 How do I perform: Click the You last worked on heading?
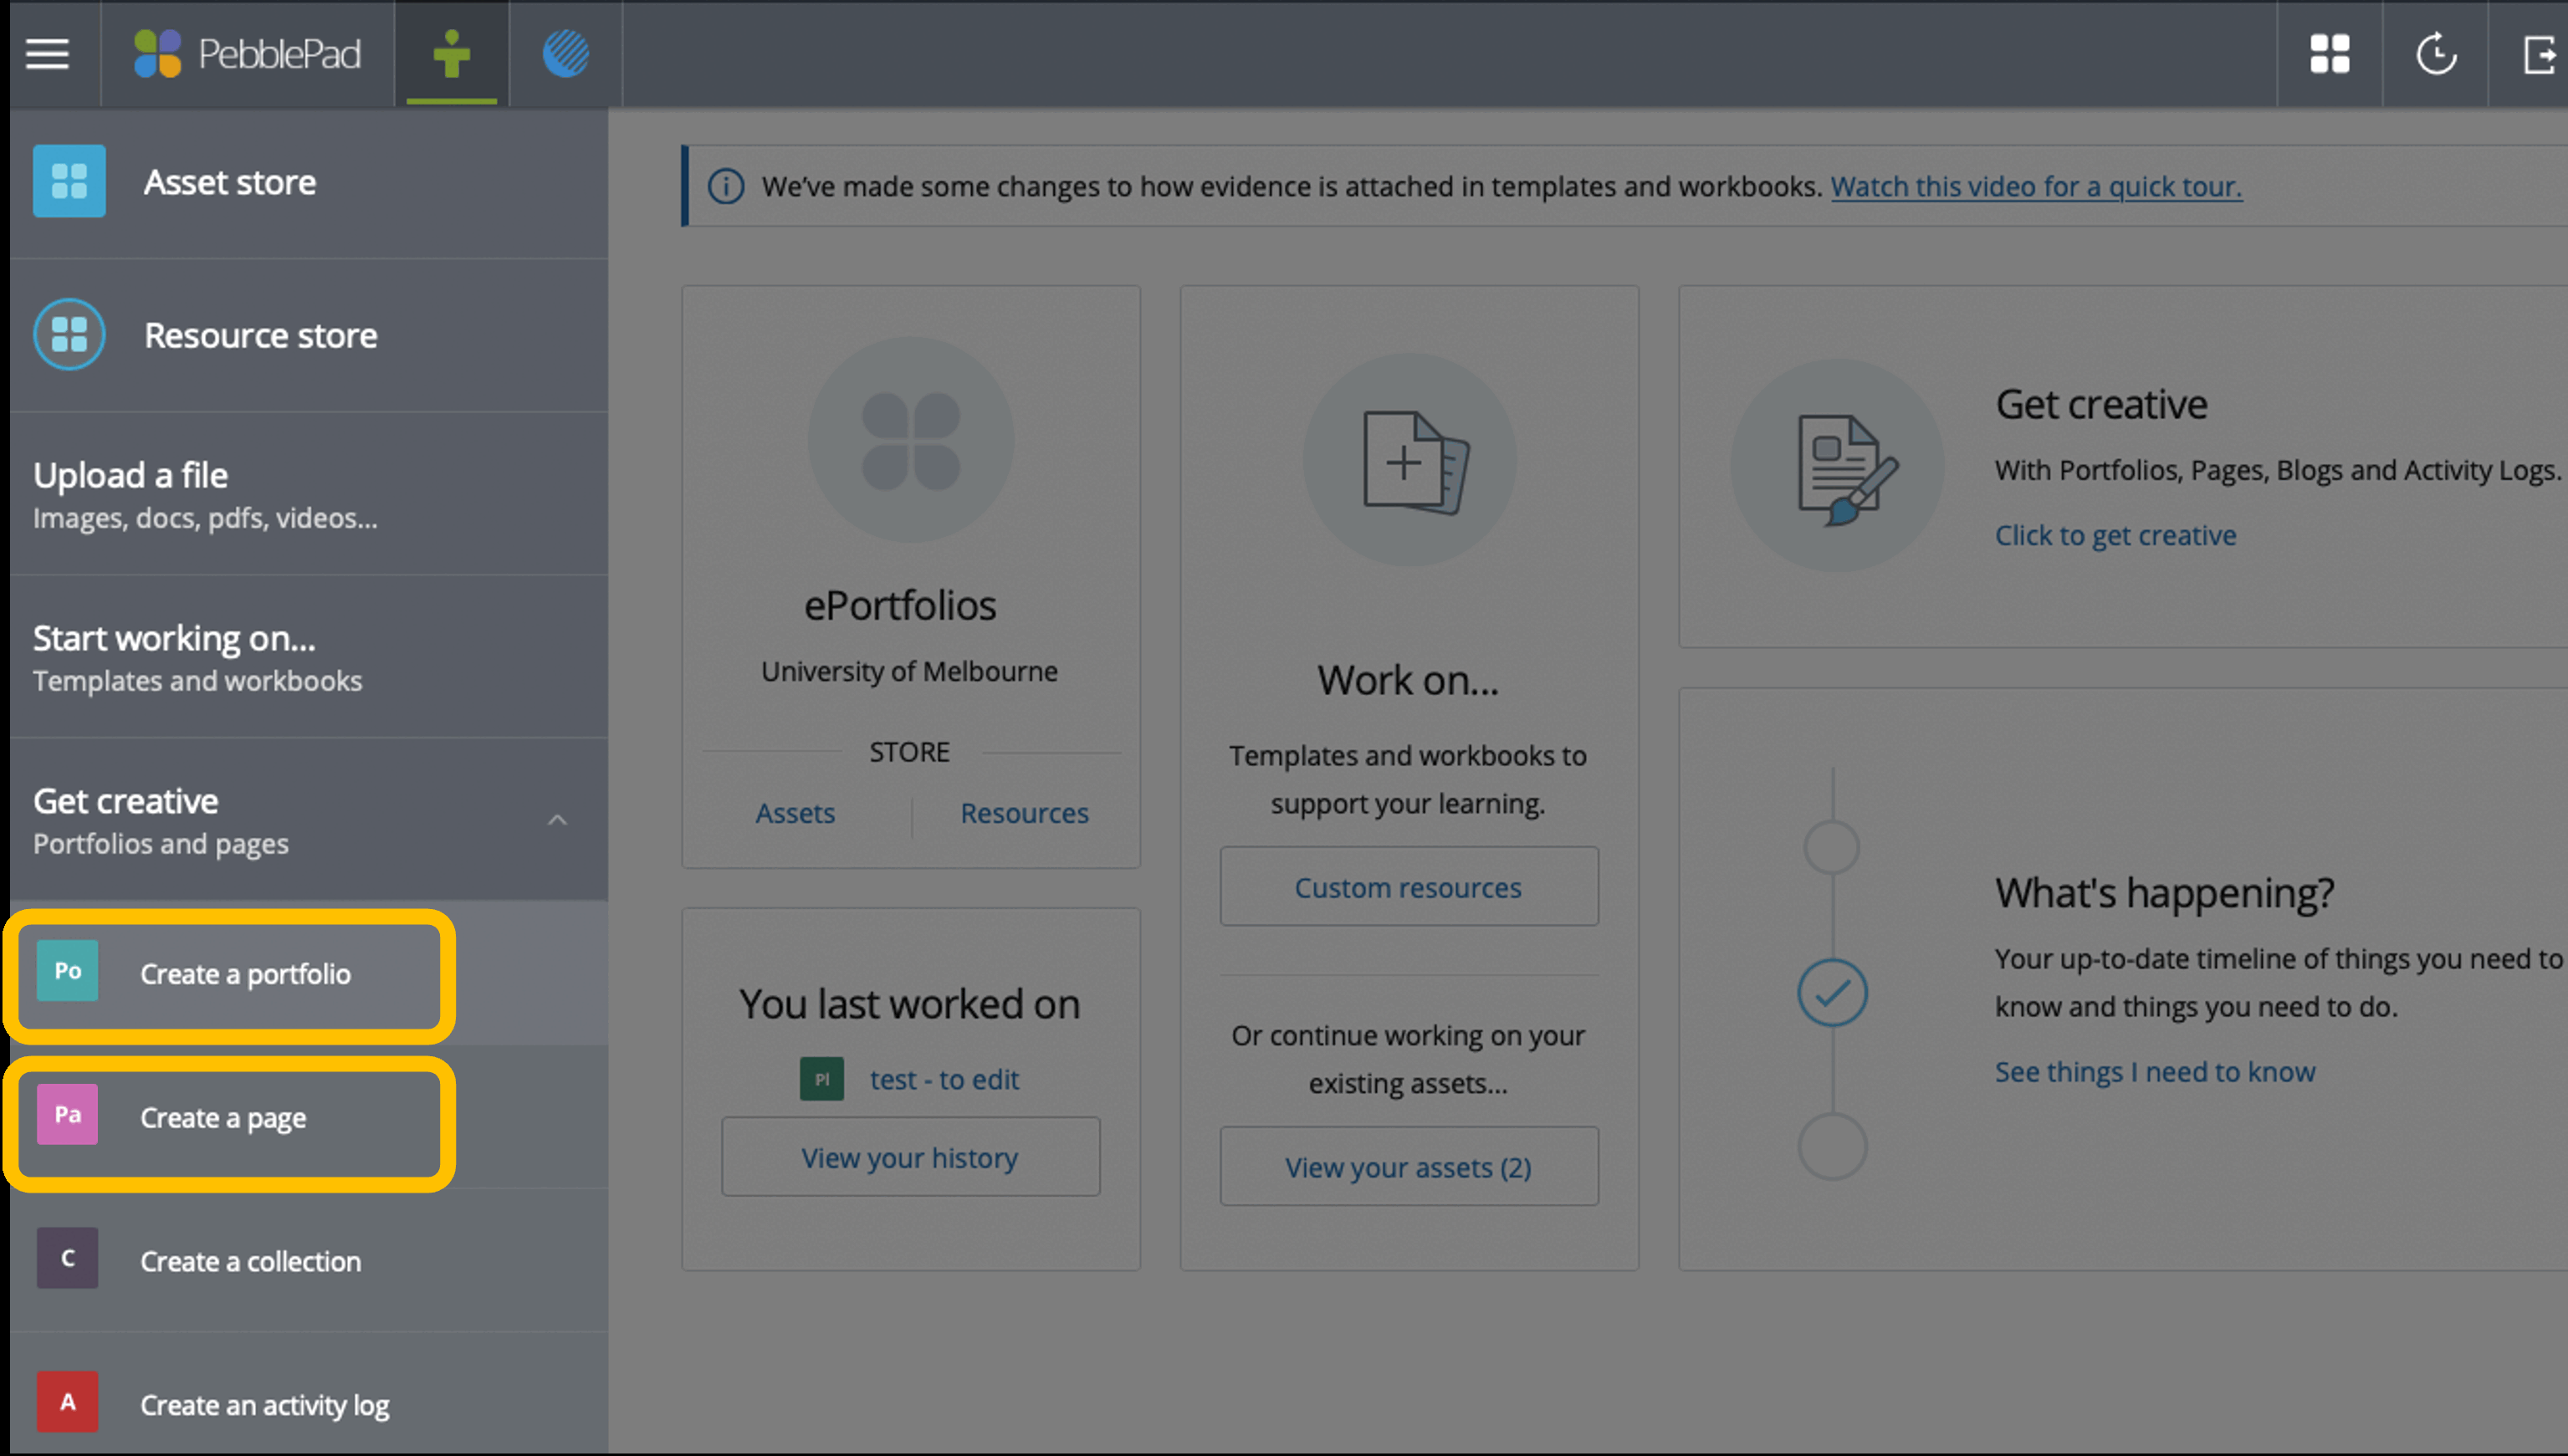pyautogui.click(x=910, y=1004)
